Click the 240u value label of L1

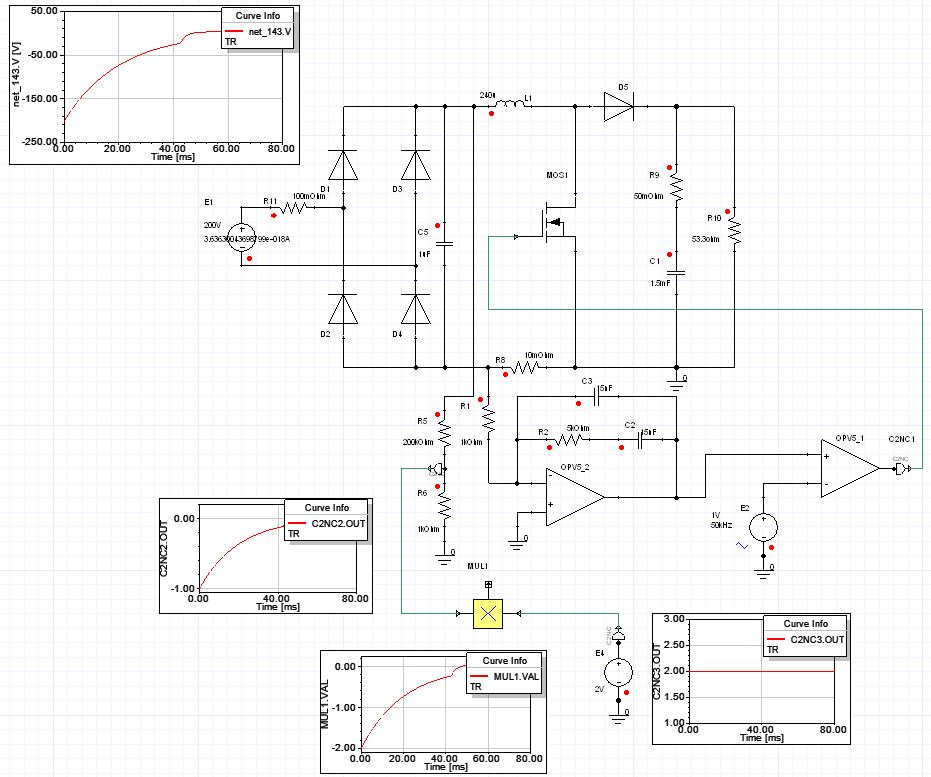(x=487, y=96)
